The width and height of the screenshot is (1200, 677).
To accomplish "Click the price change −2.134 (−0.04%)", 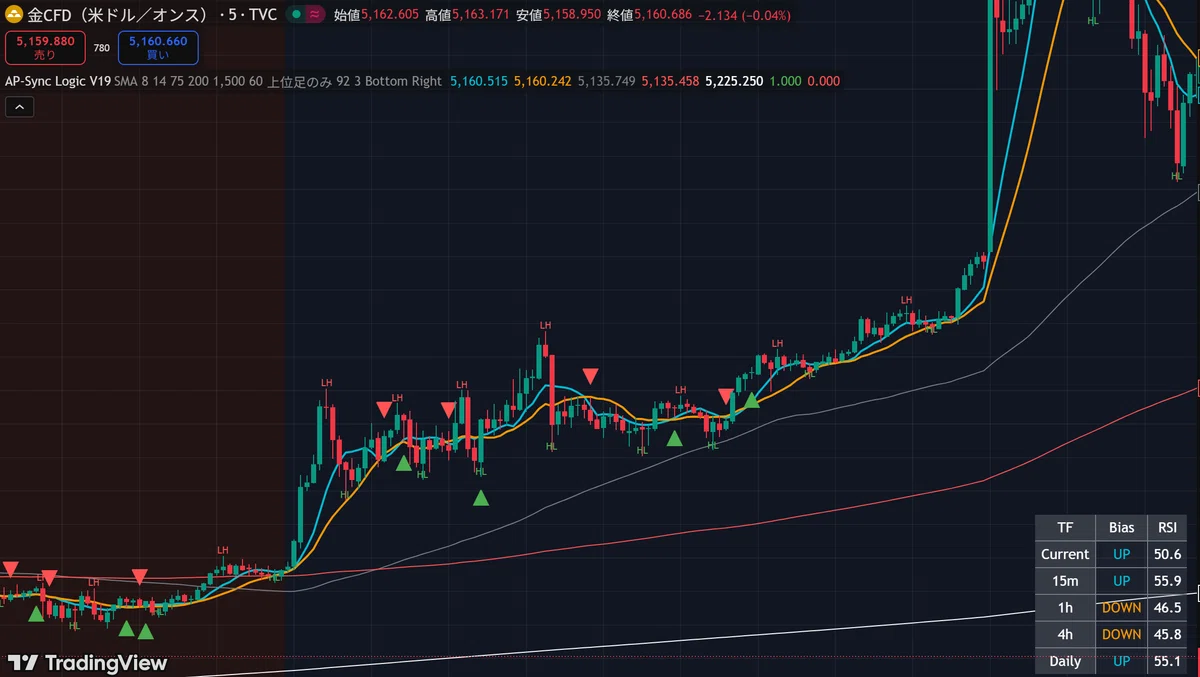I will click(x=744, y=16).
